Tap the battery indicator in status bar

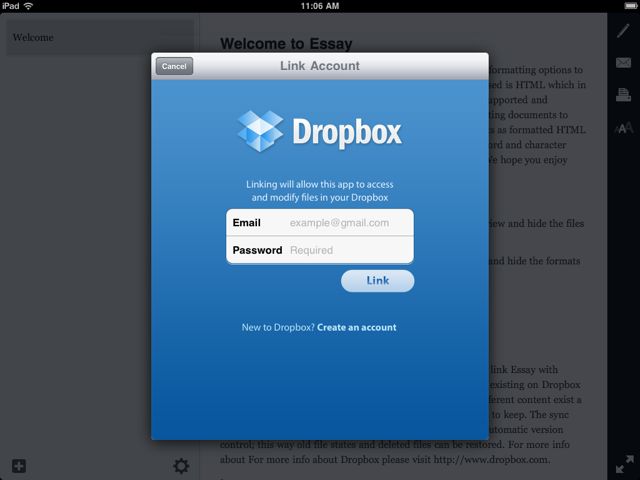tap(630, 6)
